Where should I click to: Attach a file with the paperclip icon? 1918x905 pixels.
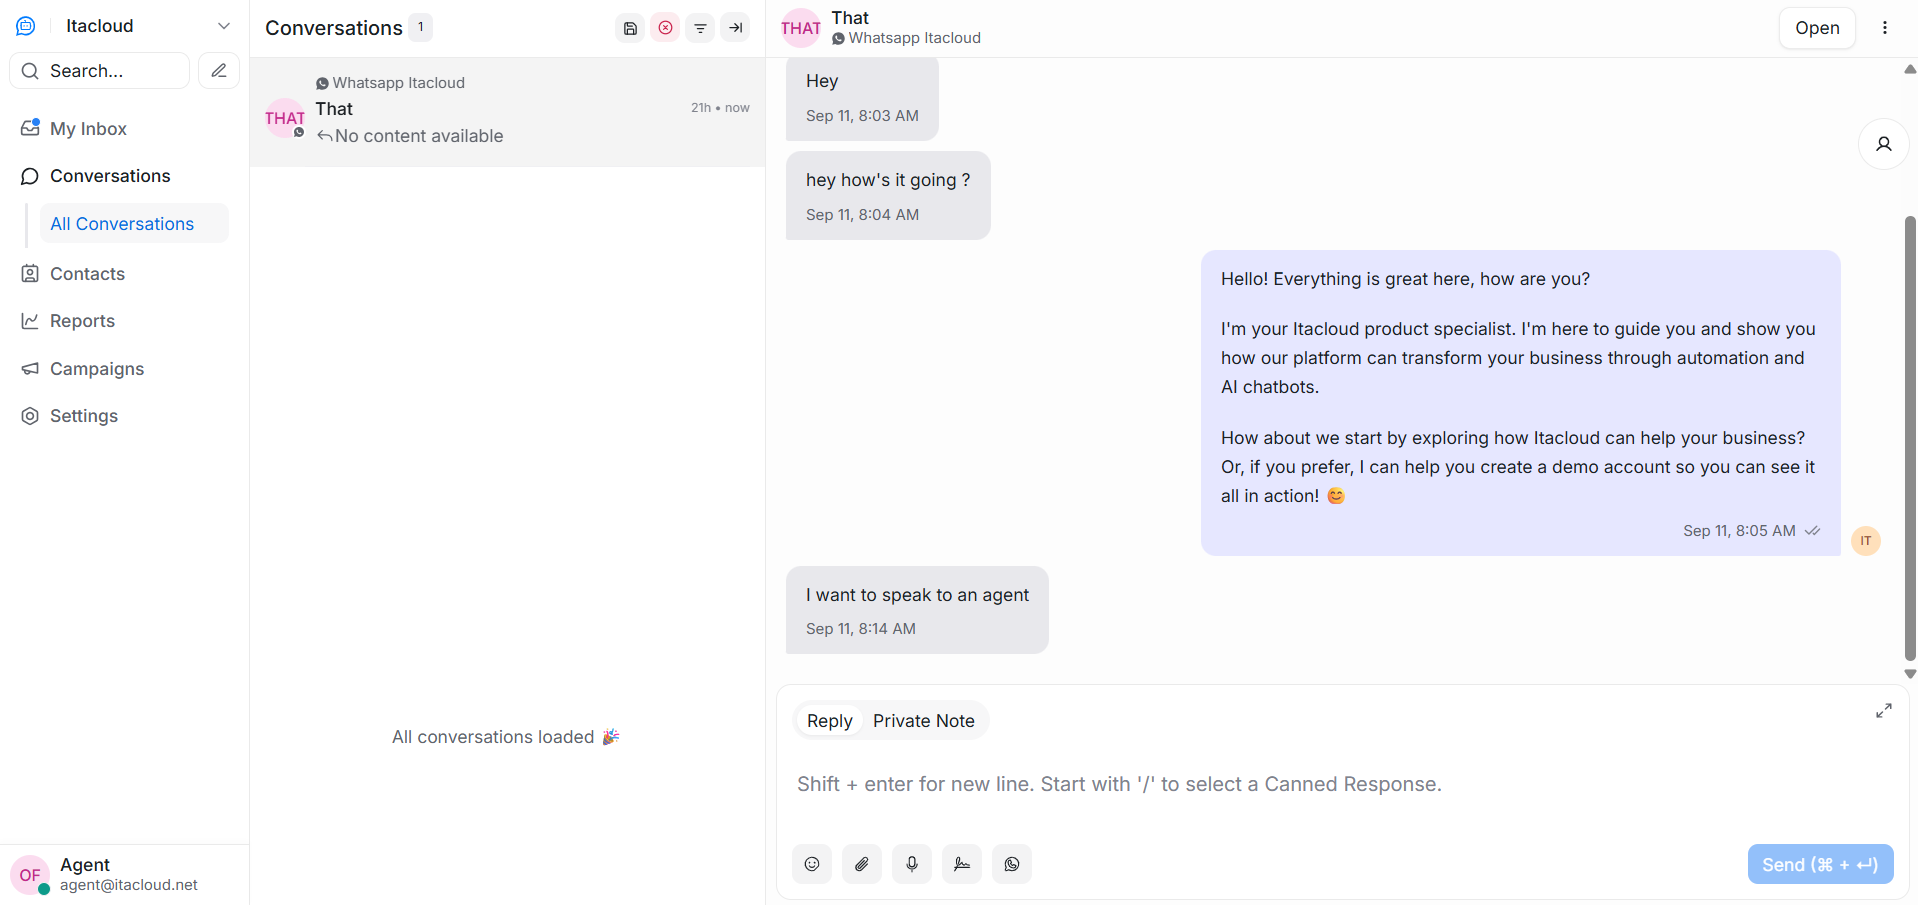[862, 864]
